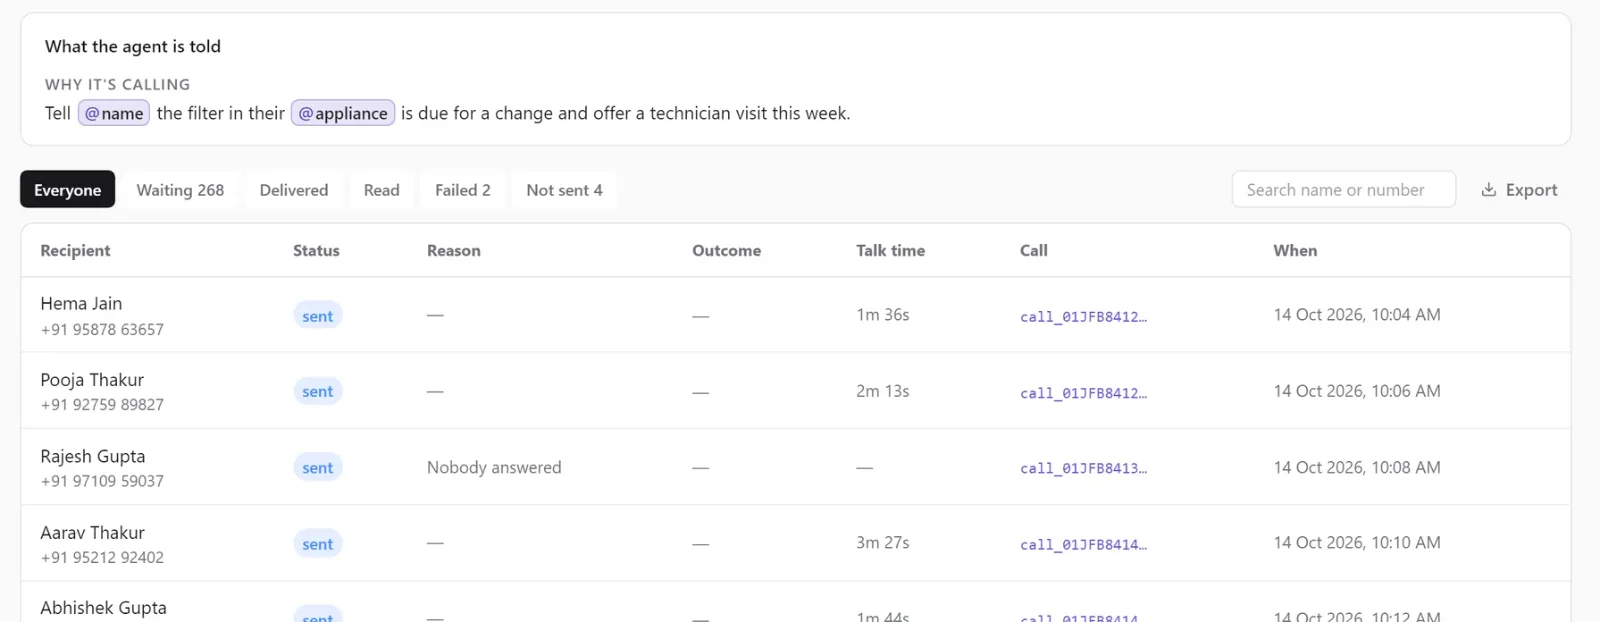
Task: Select the @appliance variable chip
Action: (x=343, y=113)
